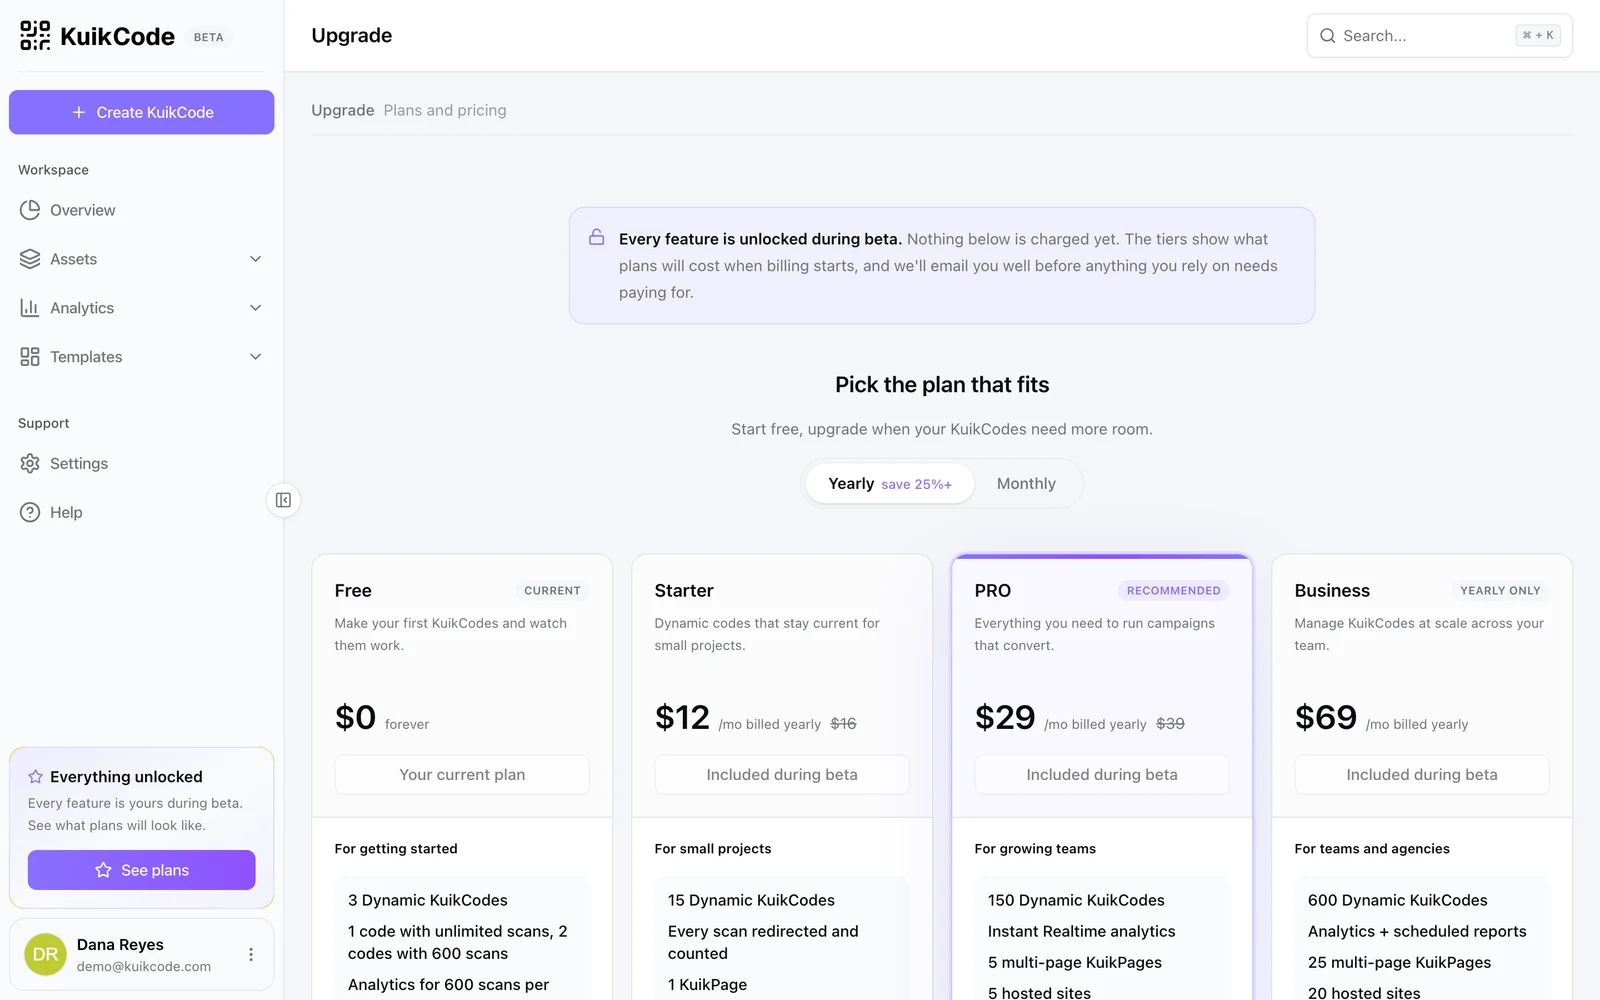Click the Assets layers icon

point(30,259)
